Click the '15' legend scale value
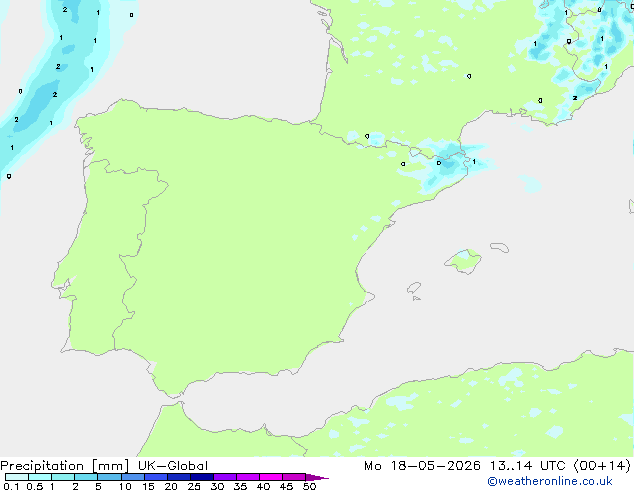Viewport: 634px width, 490px height. tap(148, 486)
